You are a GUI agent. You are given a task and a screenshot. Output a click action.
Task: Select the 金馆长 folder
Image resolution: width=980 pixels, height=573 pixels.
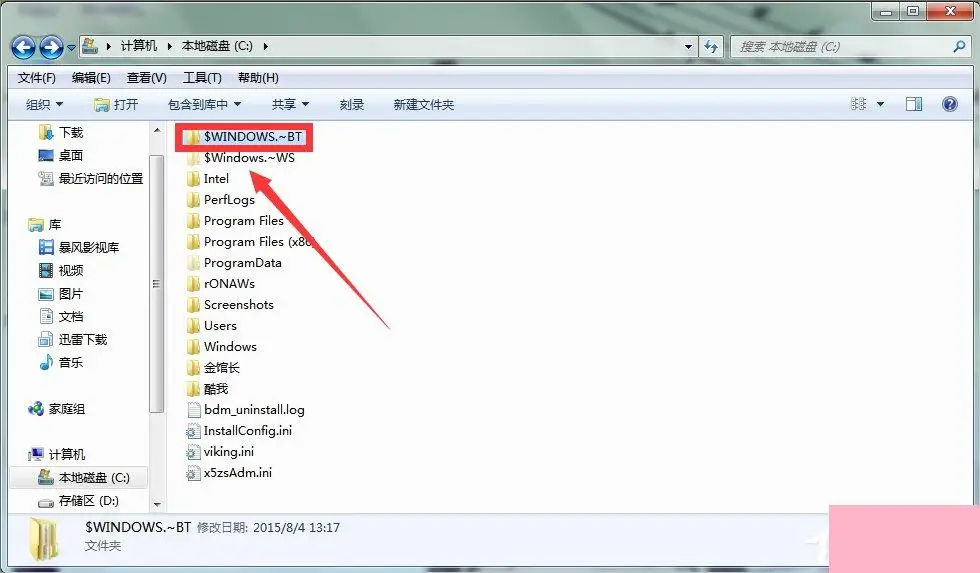(x=213, y=367)
